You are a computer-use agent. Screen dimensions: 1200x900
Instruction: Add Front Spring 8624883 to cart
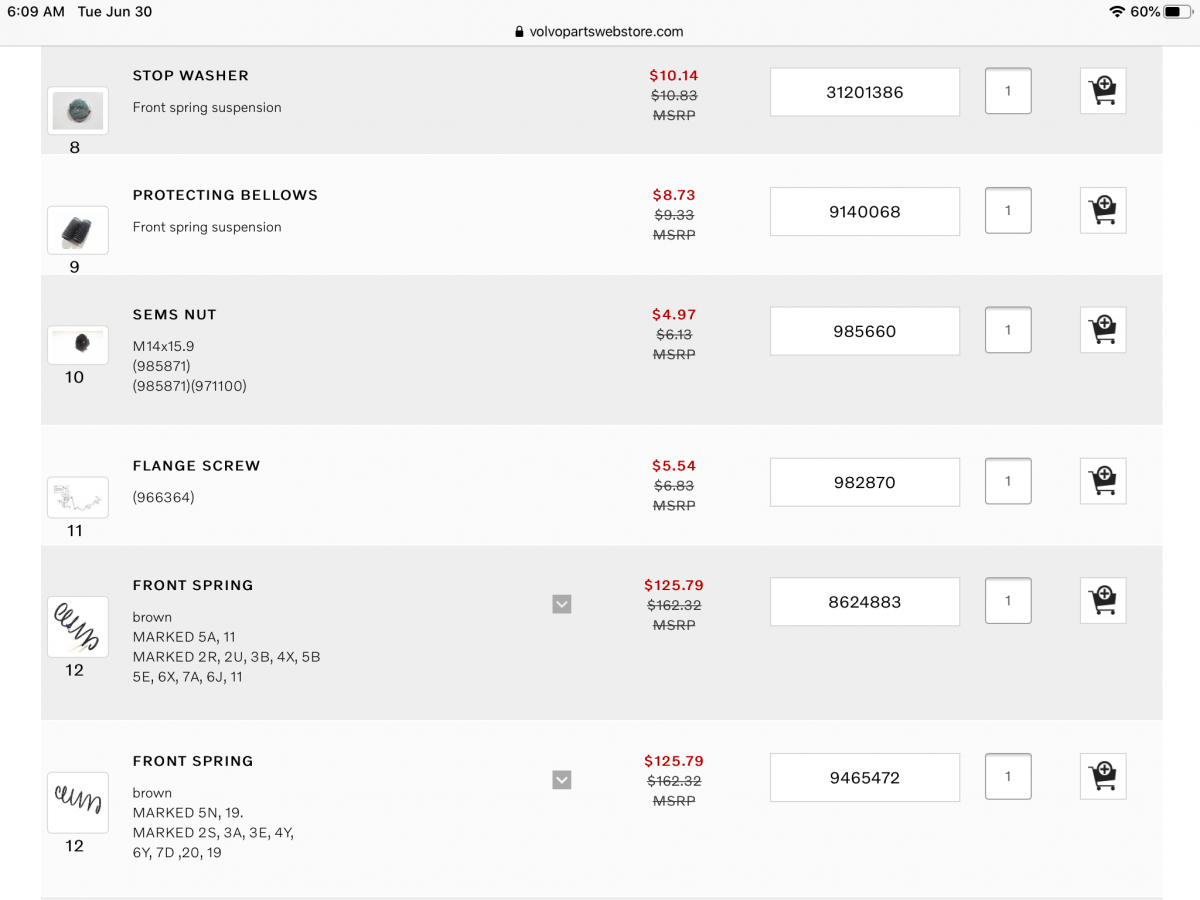point(1103,601)
